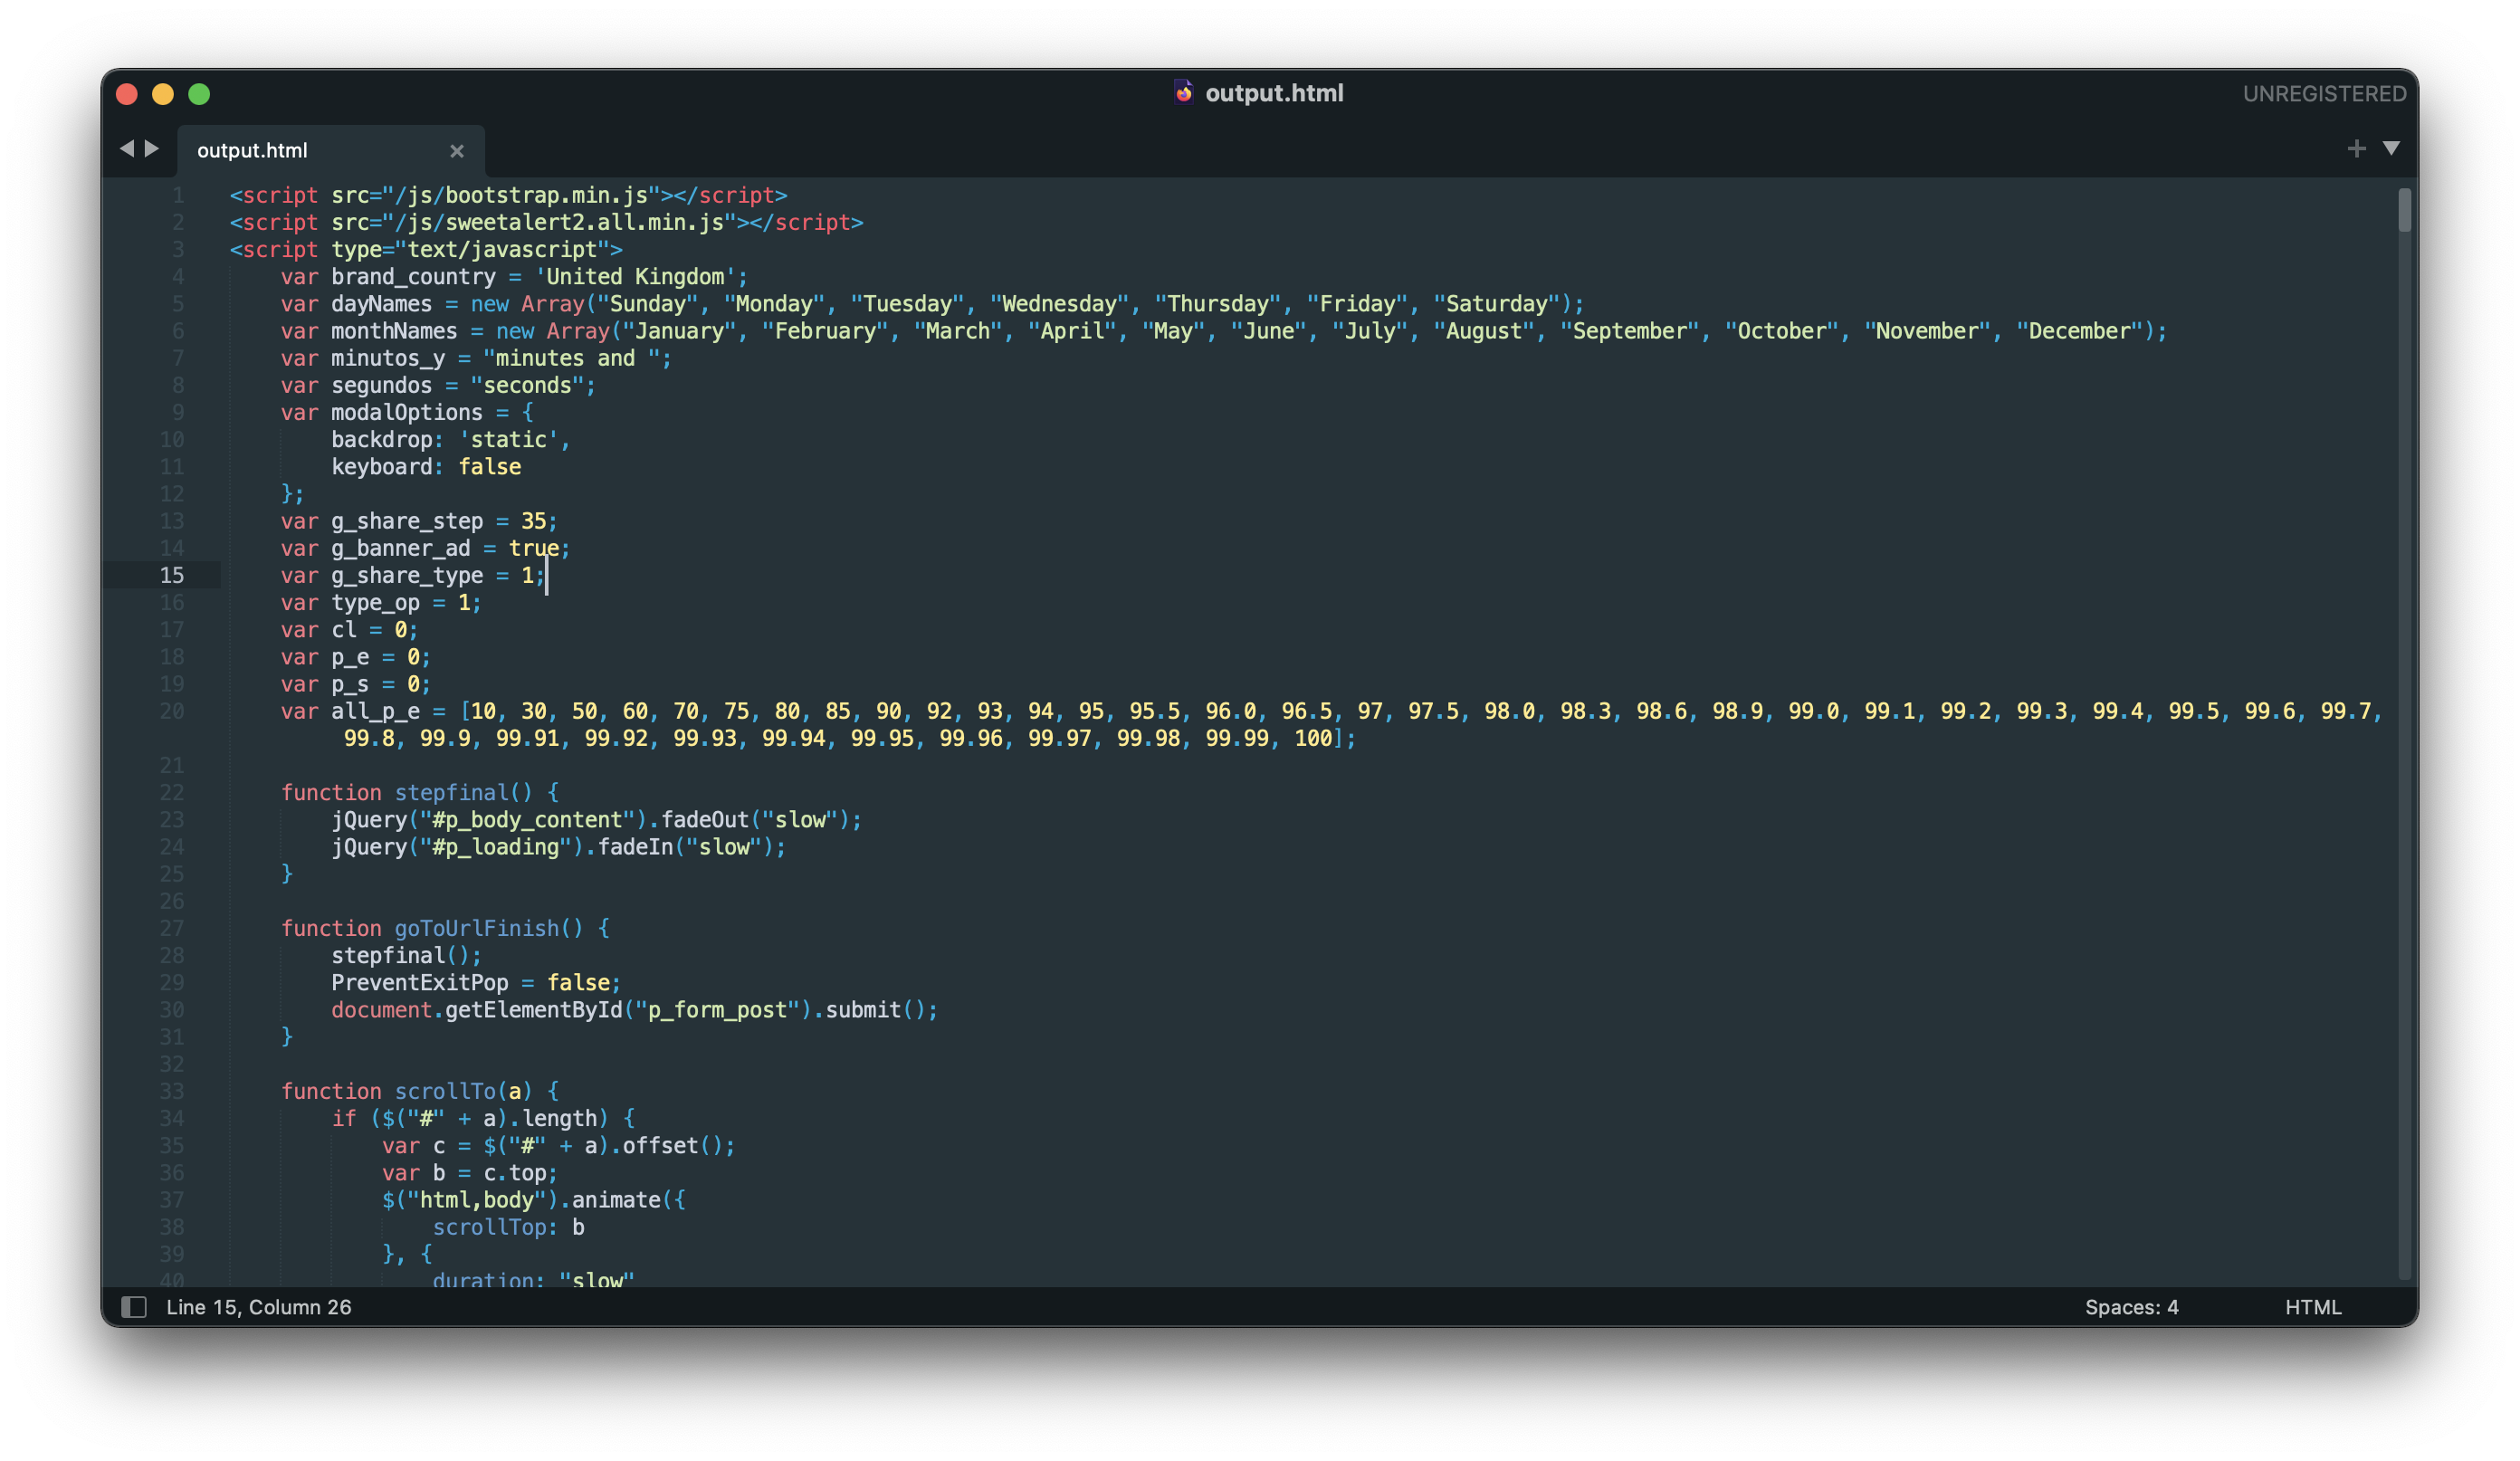This screenshot has width=2520, height=1461.
Task: Click the back navigation arrow in tab bar
Action: 126,149
